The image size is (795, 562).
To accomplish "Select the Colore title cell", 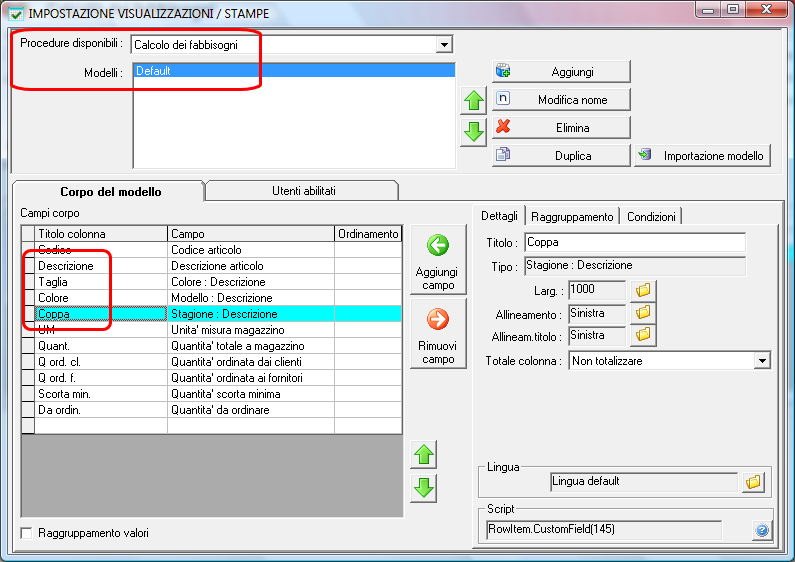I will click(101, 298).
